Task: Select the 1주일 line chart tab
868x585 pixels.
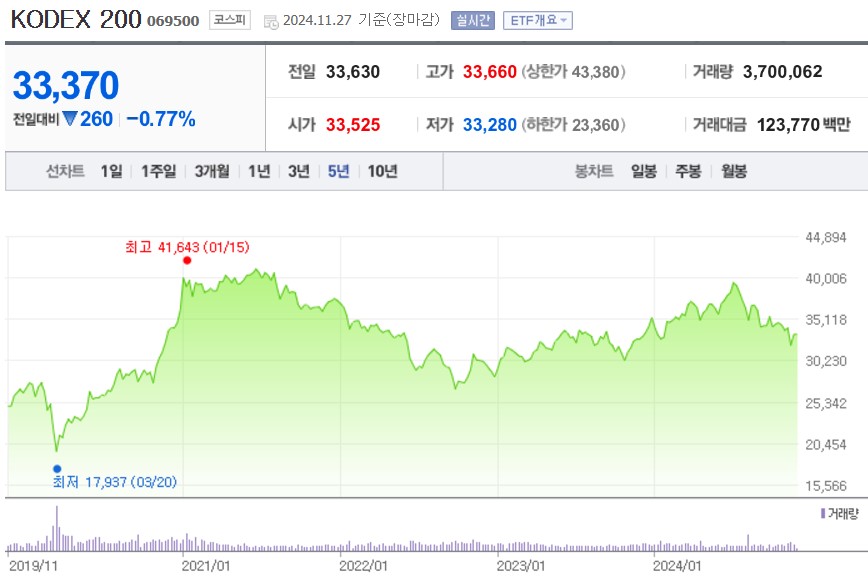Action: click(158, 171)
